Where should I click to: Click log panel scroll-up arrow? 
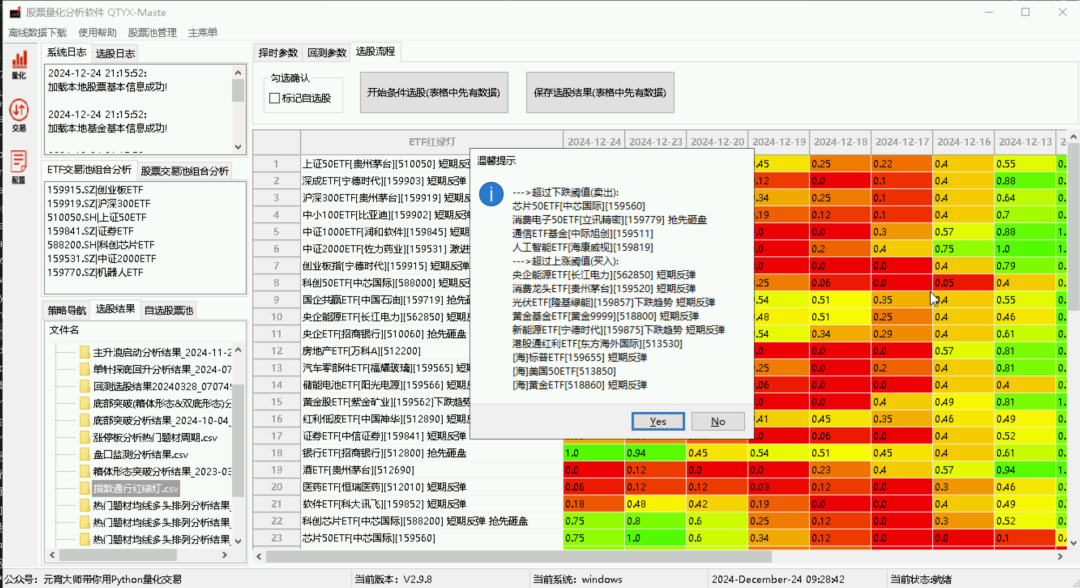tap(238, 72)
